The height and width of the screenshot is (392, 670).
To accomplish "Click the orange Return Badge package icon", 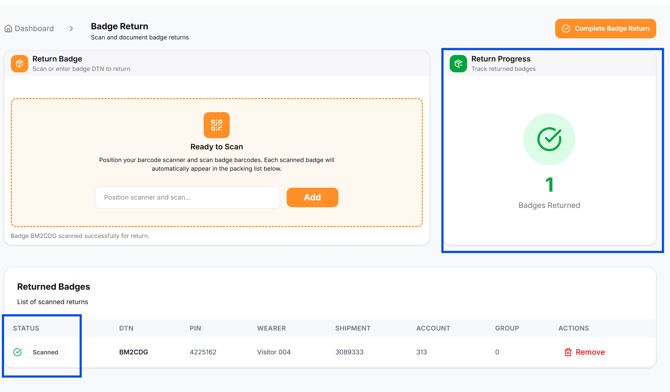I will pos(19,63).
